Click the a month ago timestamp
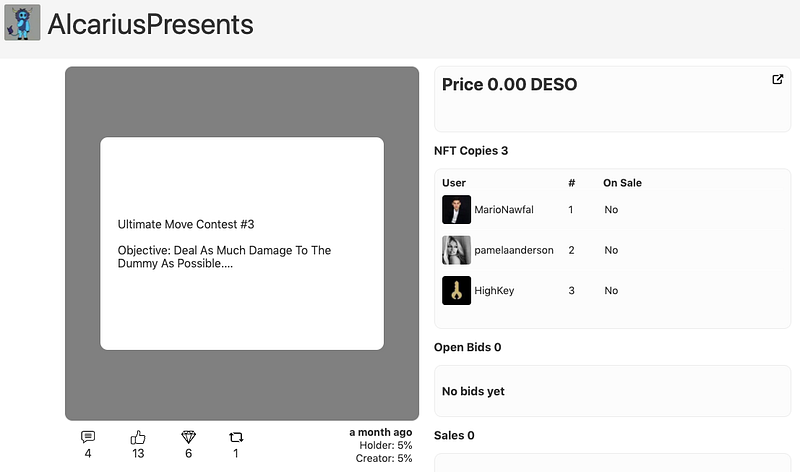800x472 pixels. [x=380, y=432]
